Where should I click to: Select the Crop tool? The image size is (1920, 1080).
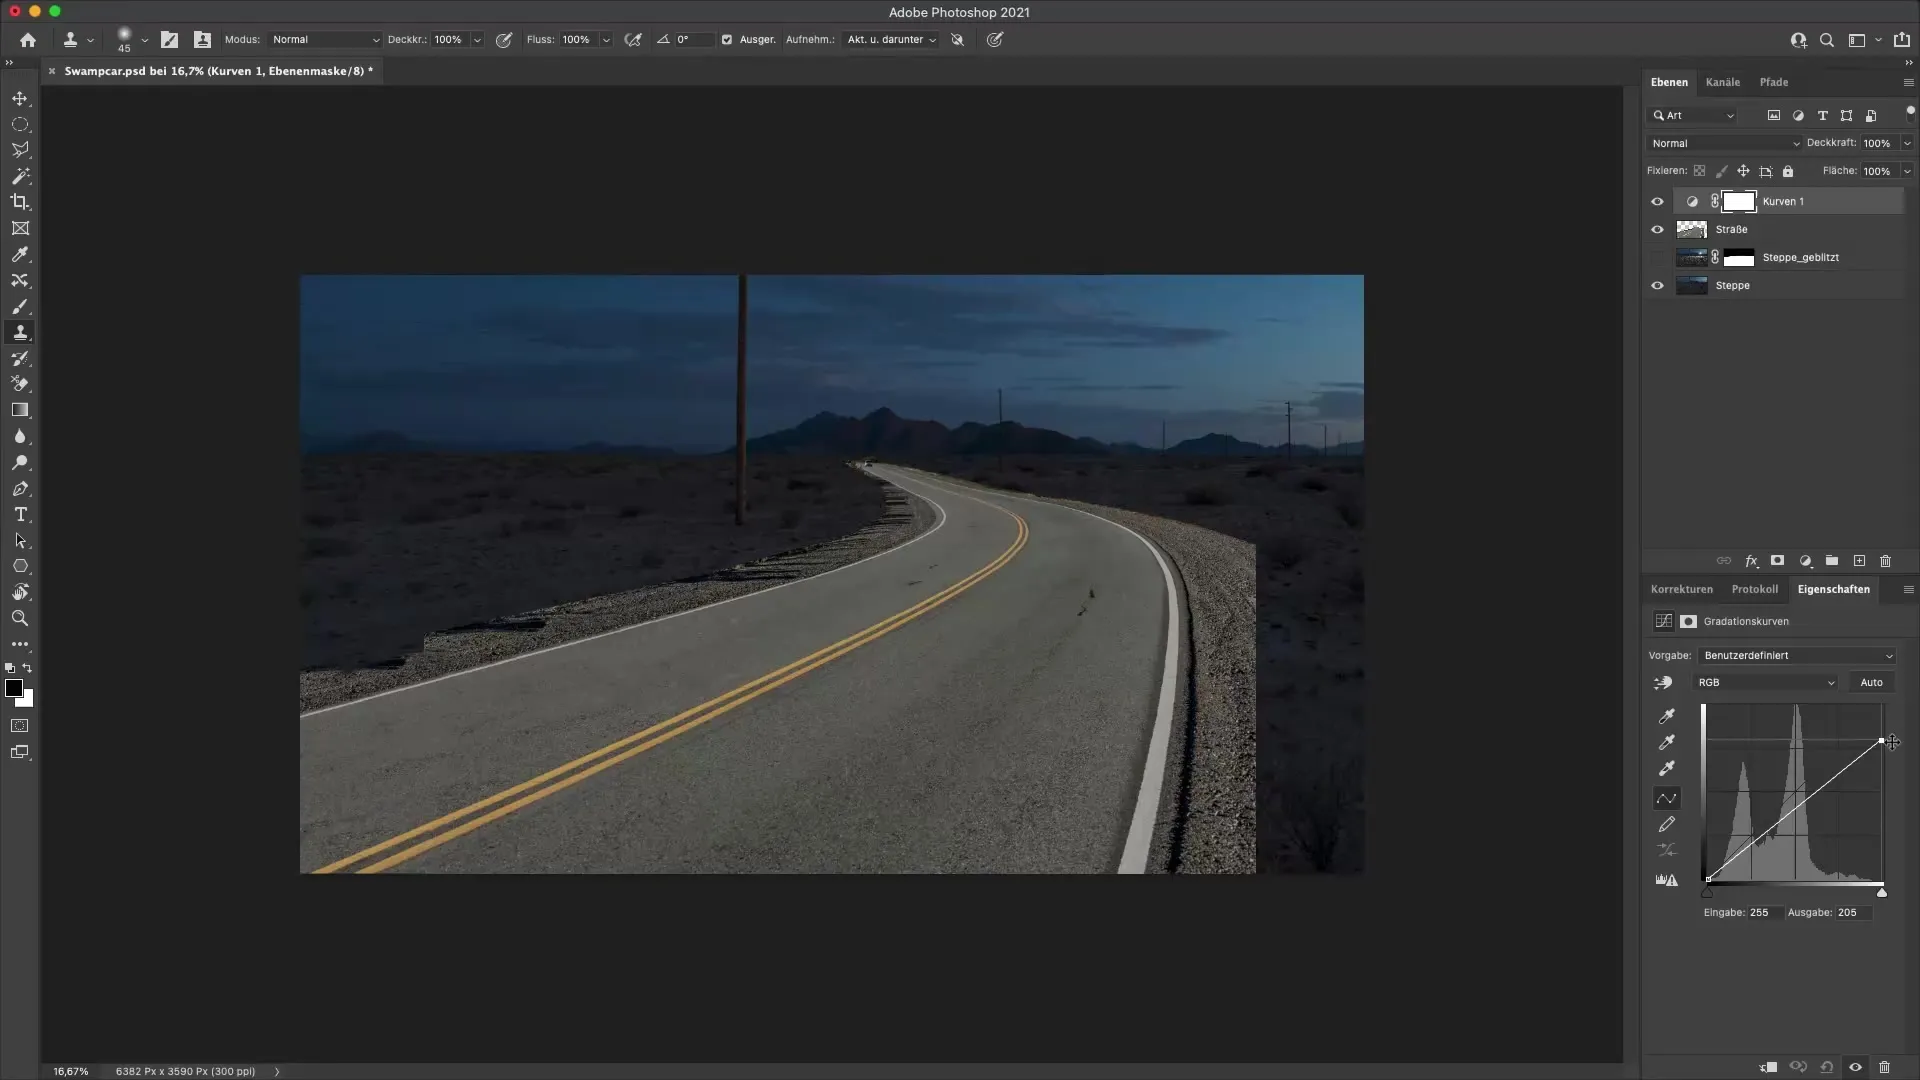tap(20, 202)
